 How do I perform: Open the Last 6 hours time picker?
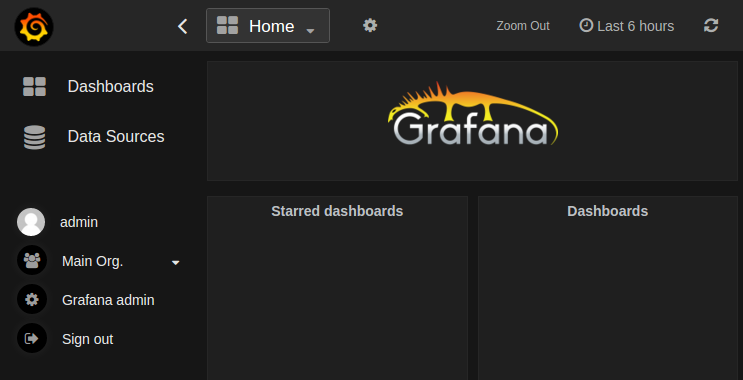pos(626,26)
